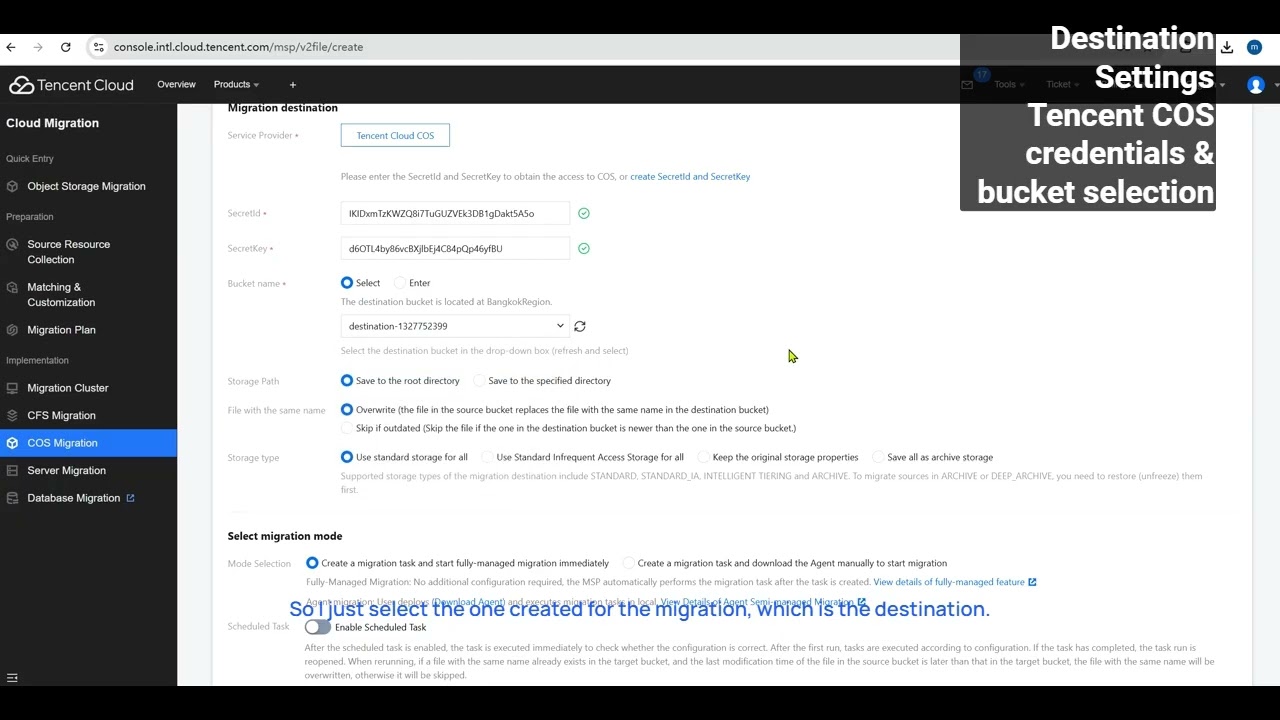
Task: Open the Migration Cluster page
Action: pyautogui.click(x=68, y=388)
